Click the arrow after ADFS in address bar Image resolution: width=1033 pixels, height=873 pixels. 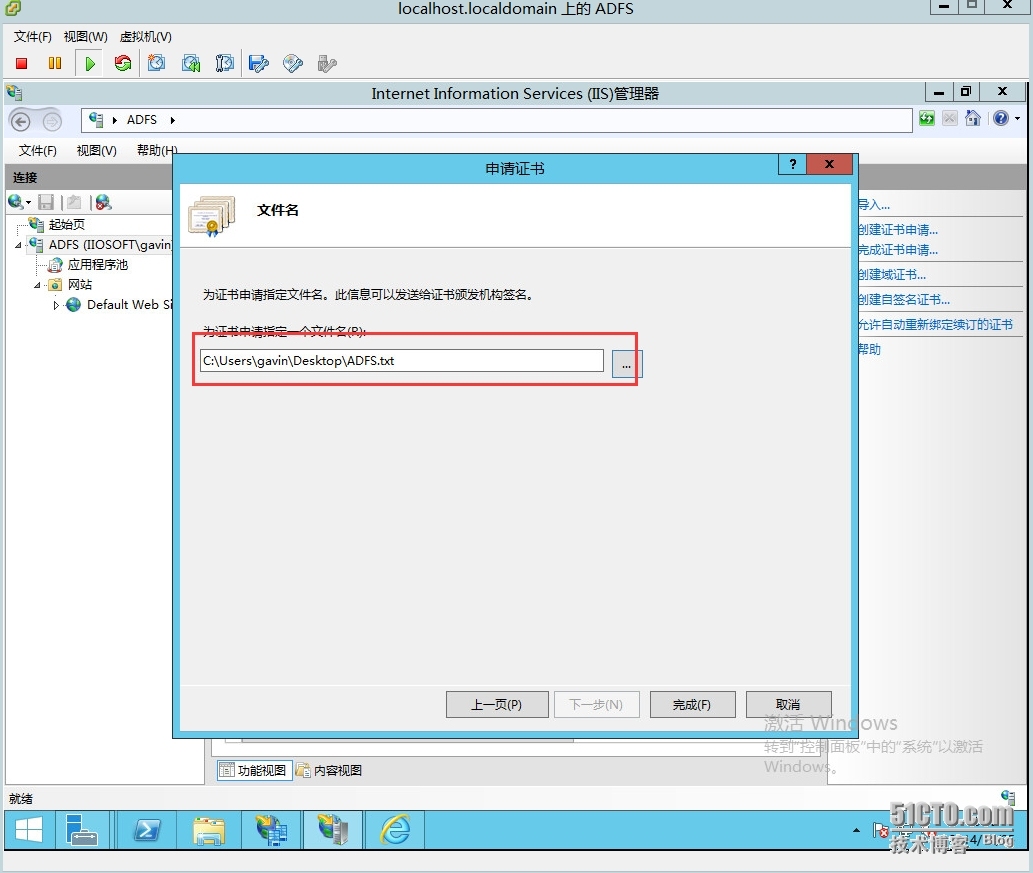point(173,121)
